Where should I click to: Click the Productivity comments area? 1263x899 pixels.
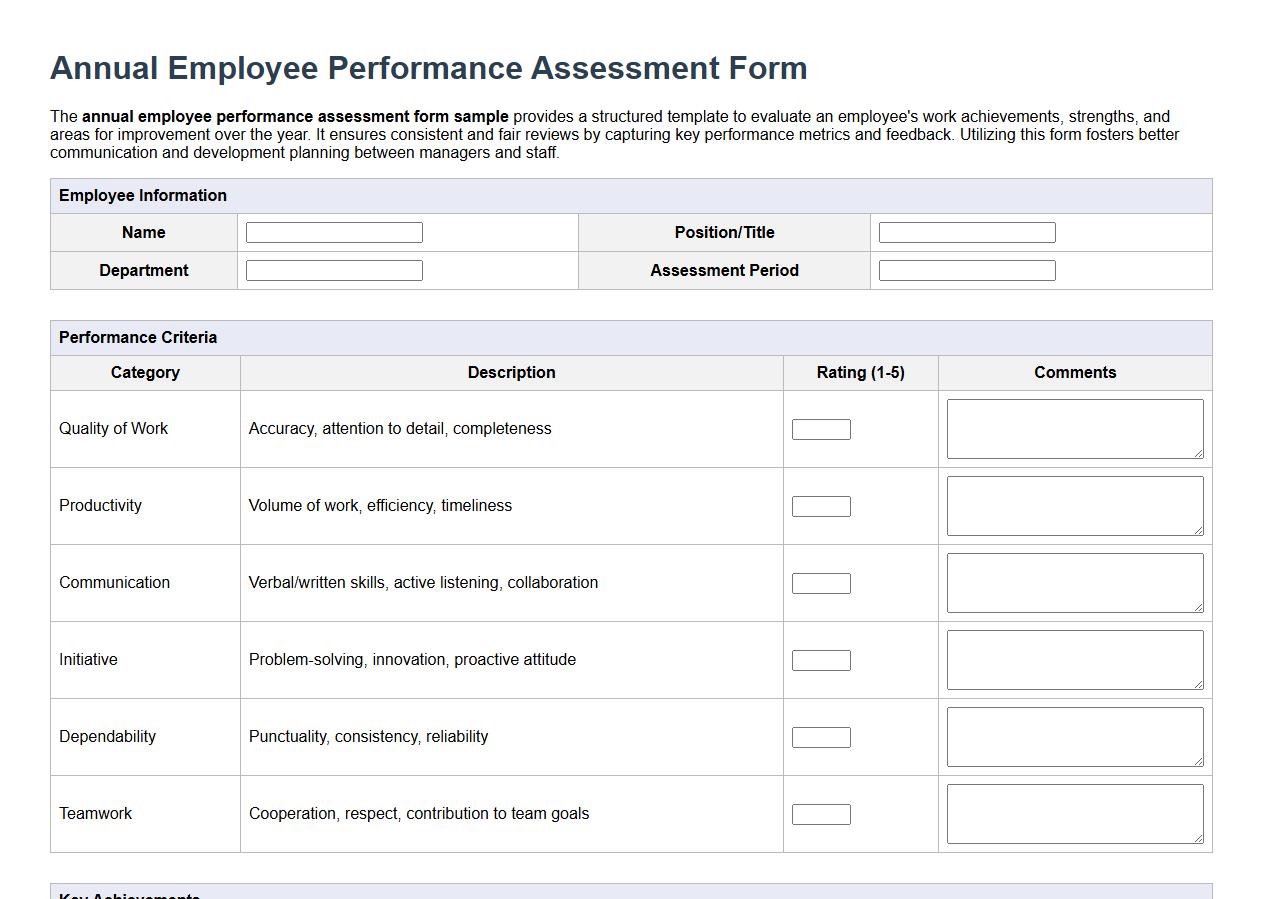click(x=1074, y=505)
